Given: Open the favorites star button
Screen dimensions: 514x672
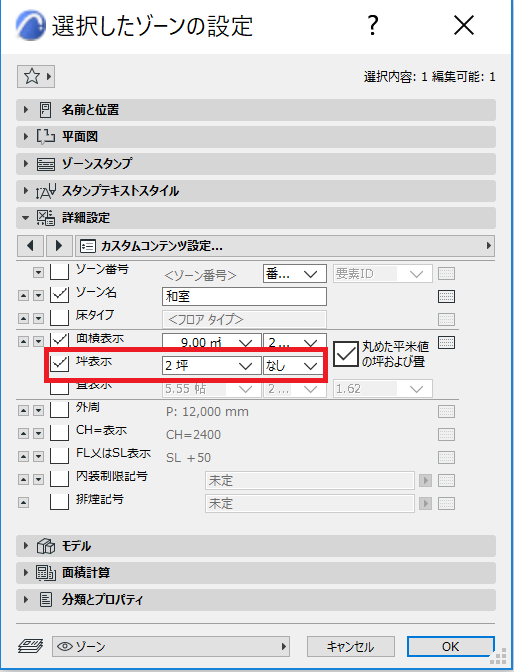Looking at the screenshot, I should [36, 77].
